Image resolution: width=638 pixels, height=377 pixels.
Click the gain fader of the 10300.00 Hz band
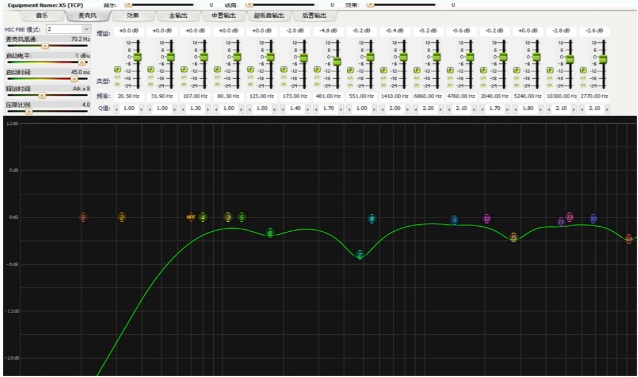570,59
